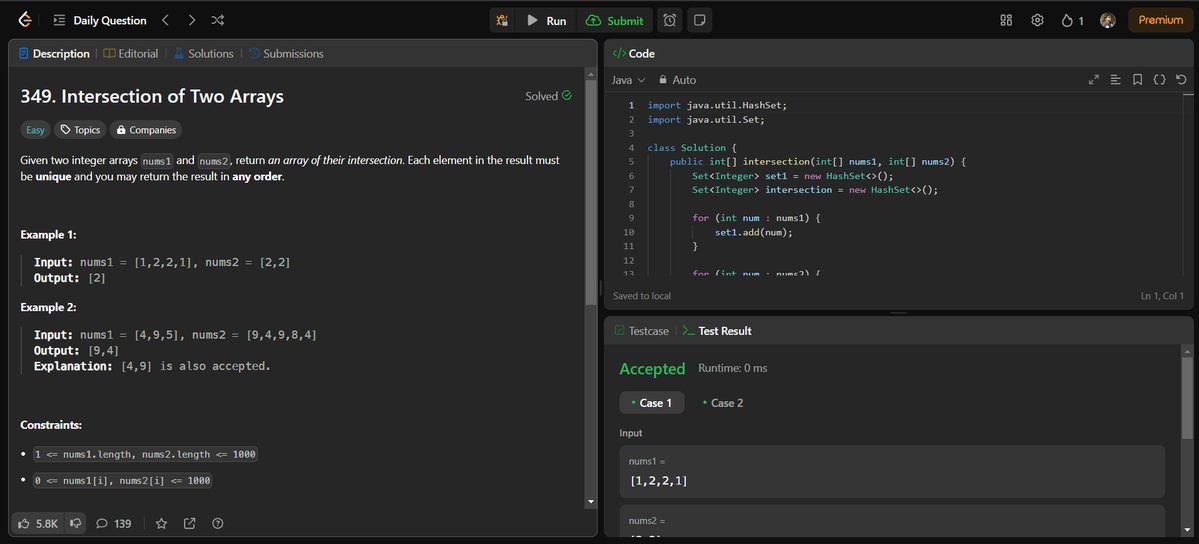Expand the Topics tag
Screen dimensions: 1199x544
[x=80, y=129]
